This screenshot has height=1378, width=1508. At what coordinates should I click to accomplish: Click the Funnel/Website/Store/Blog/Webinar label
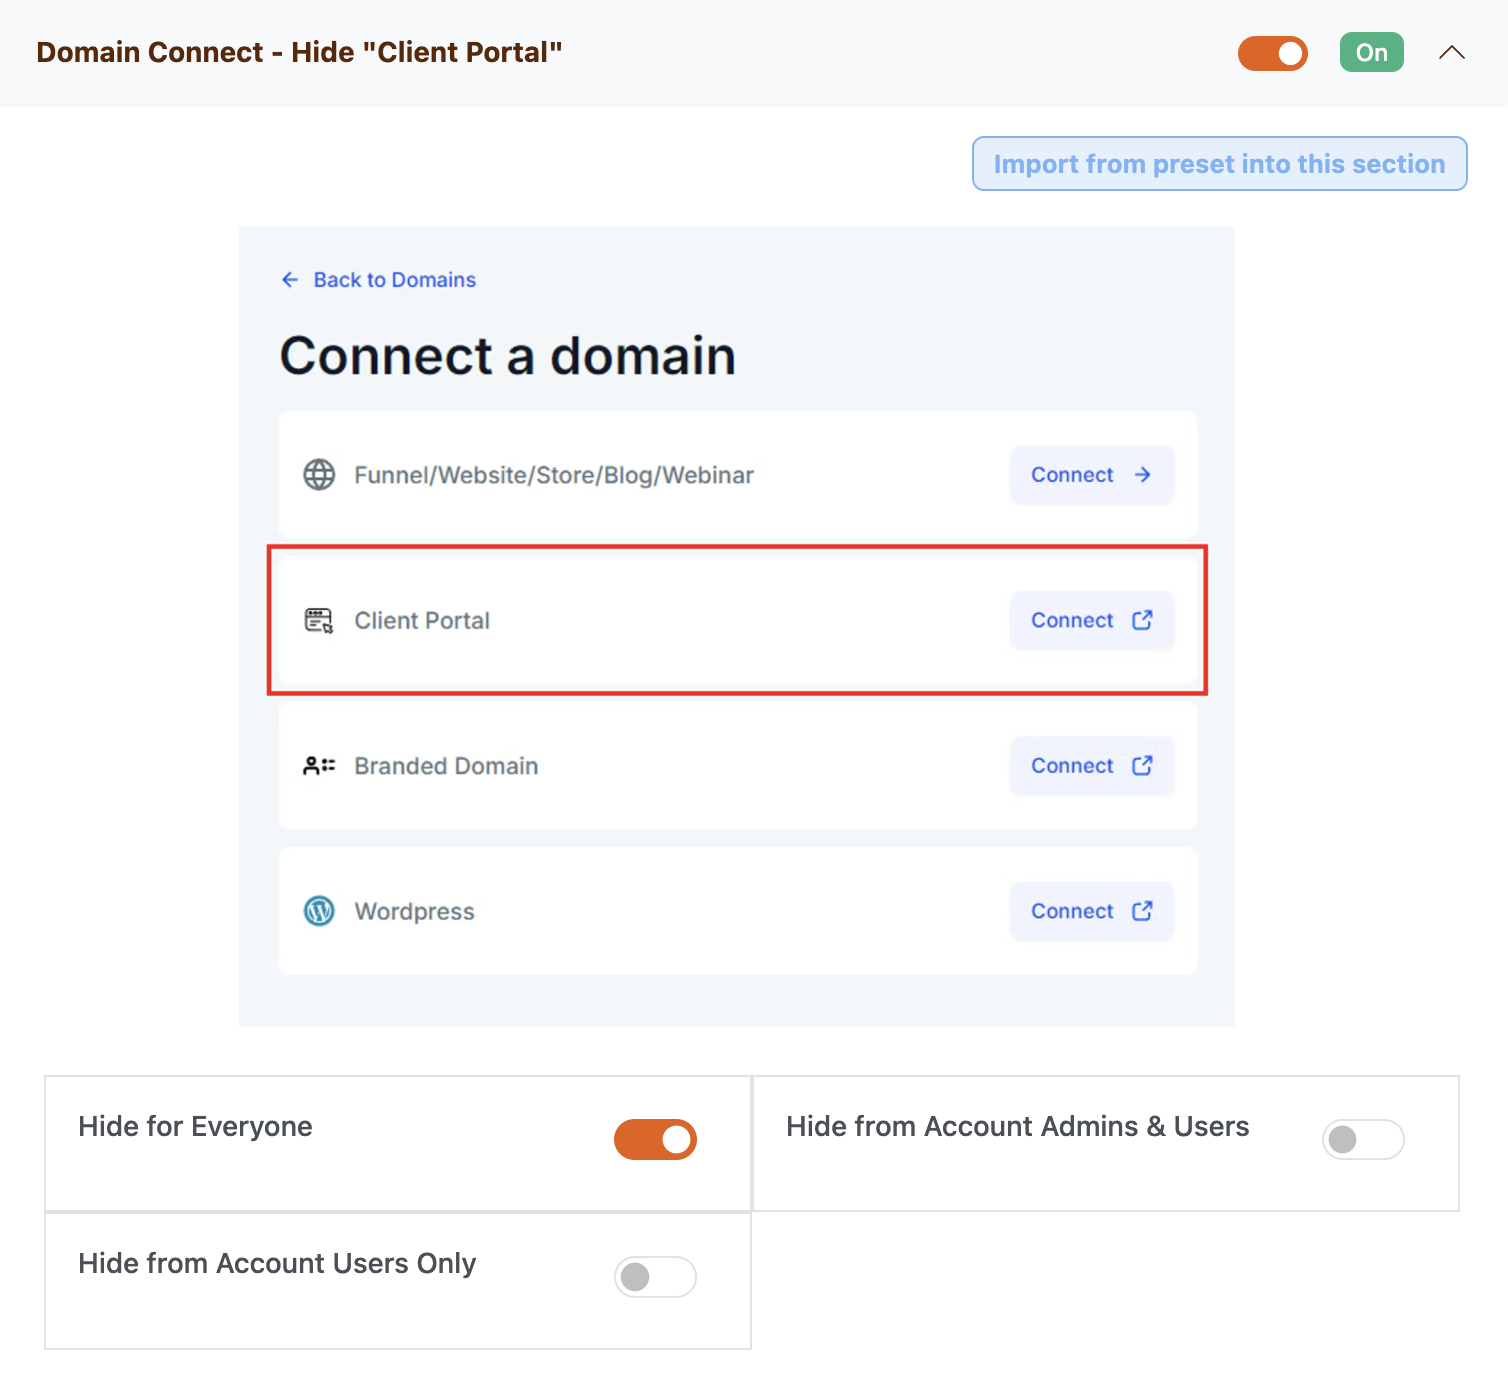click(554, 475)
